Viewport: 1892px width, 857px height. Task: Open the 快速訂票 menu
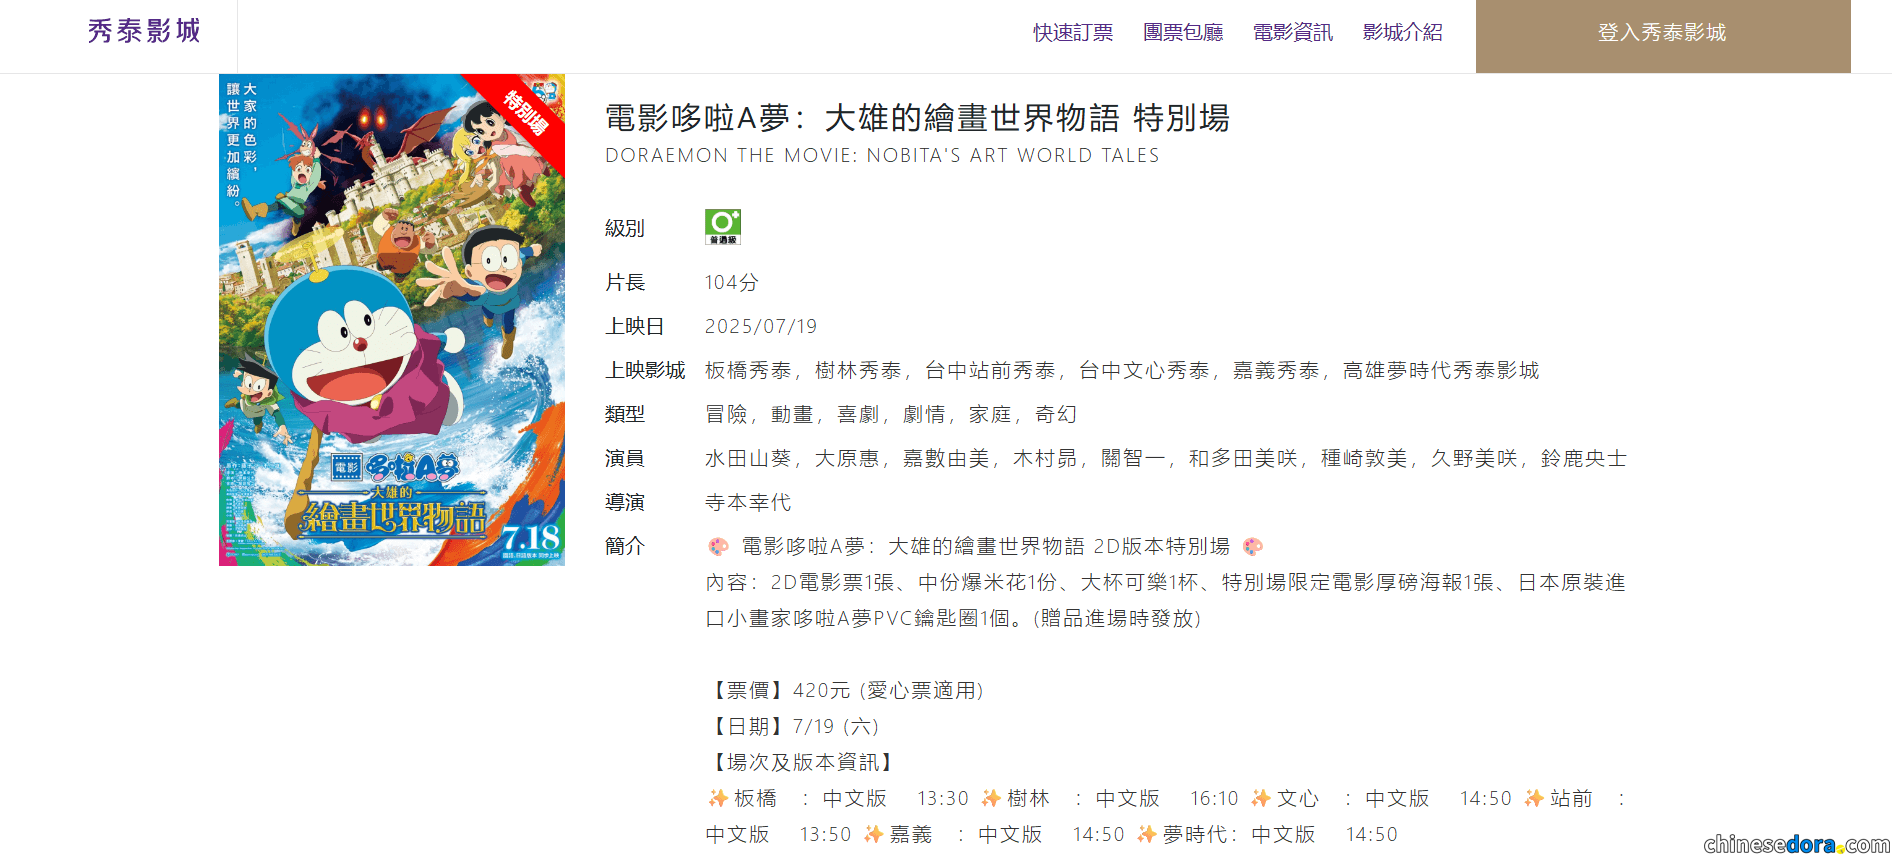(1073, 33)
